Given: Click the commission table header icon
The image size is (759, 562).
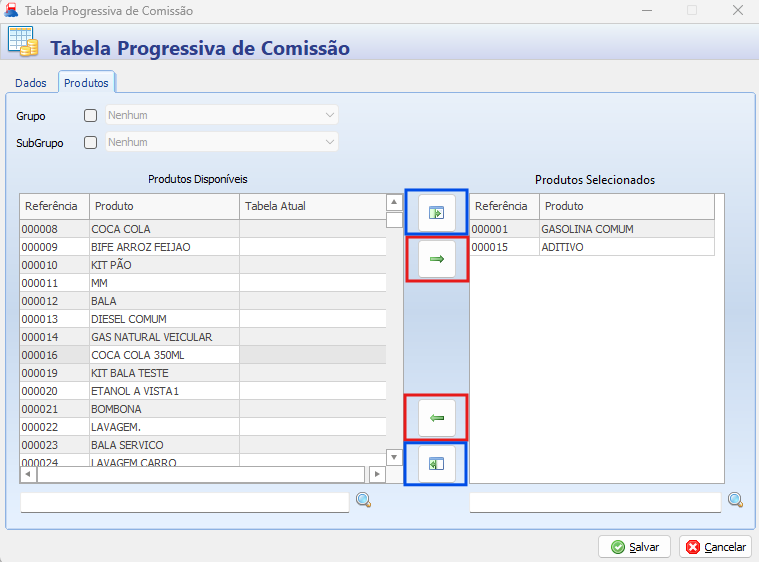Looking at the screenshot, I should pyautogui.click(x=23, y=43).
